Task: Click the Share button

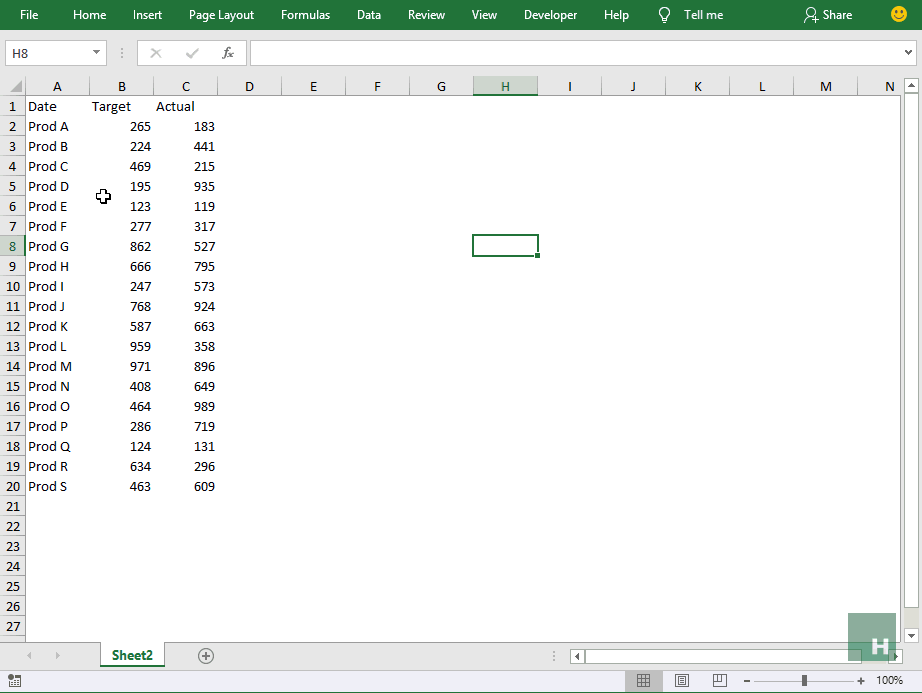Action: pos(828,15)
